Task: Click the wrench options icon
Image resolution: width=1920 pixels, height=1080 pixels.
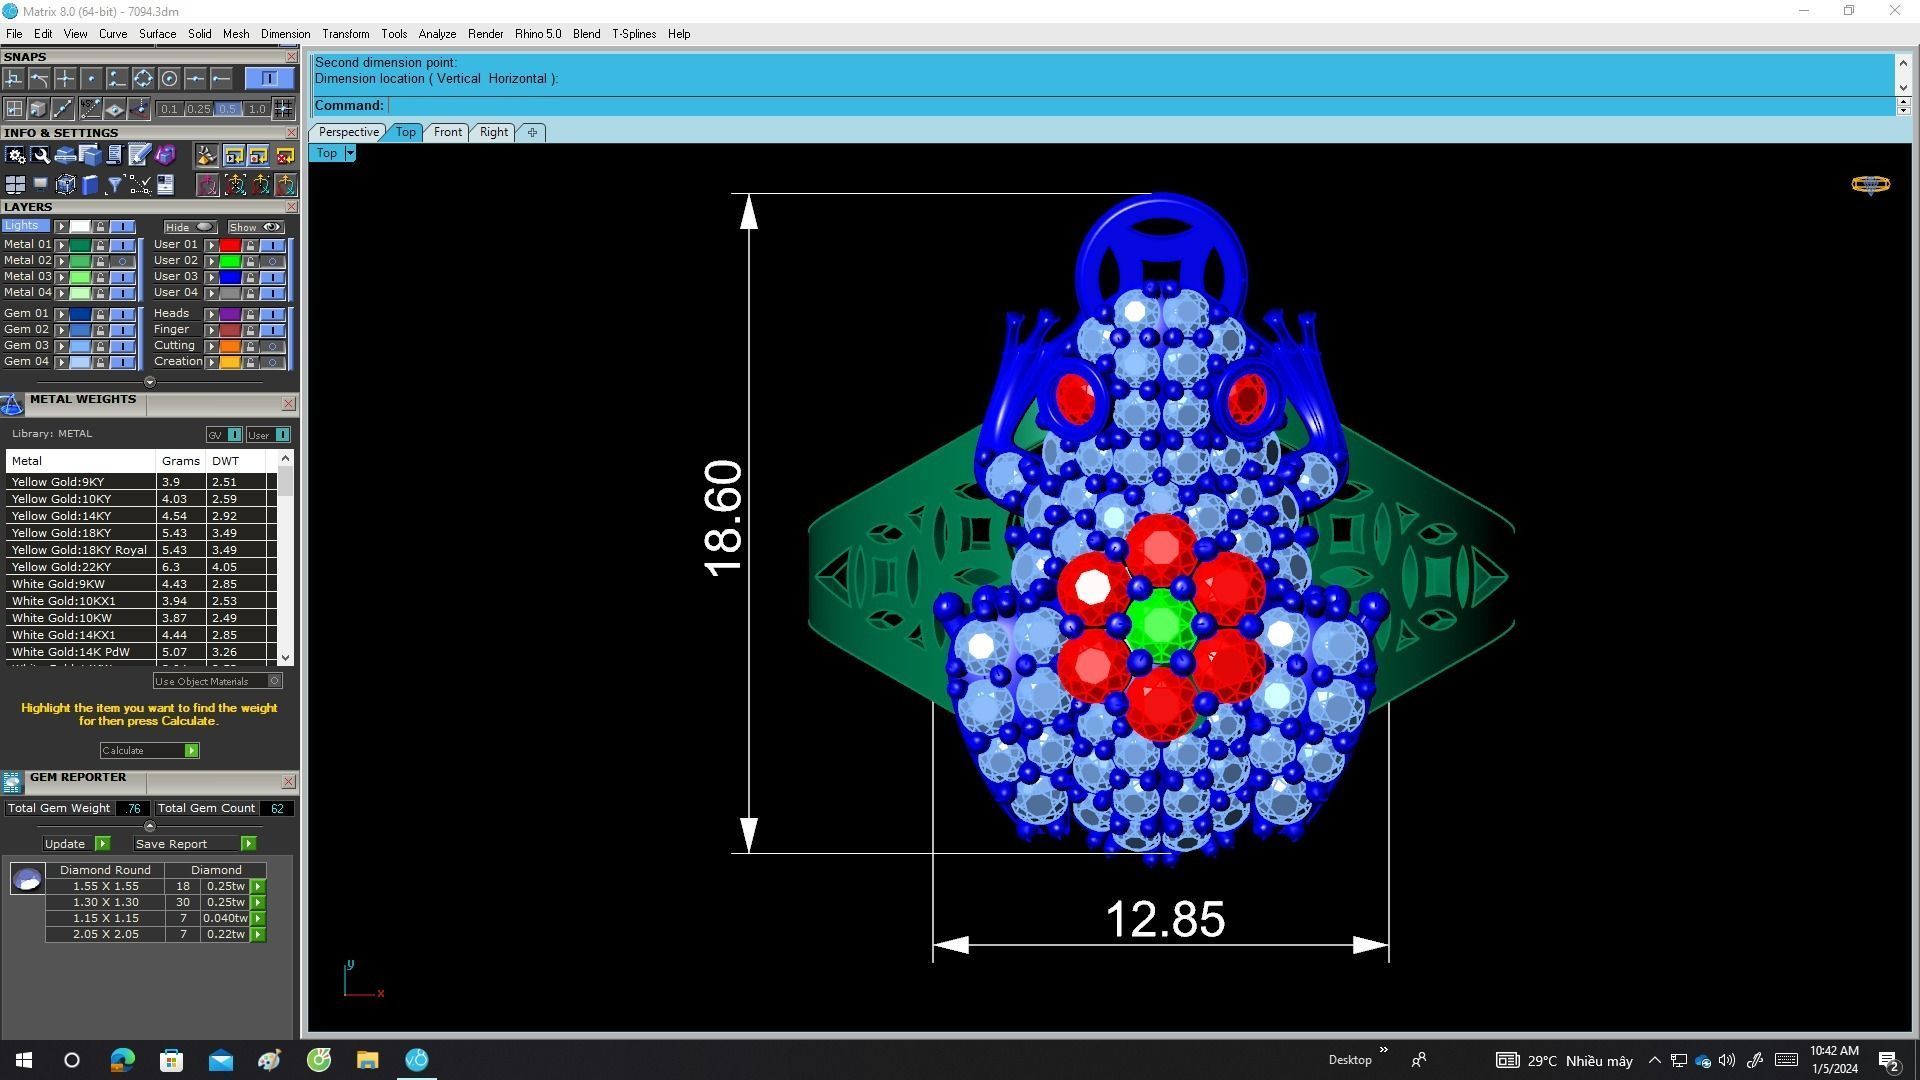Action: pyautogui.click(x=40, y=156)
